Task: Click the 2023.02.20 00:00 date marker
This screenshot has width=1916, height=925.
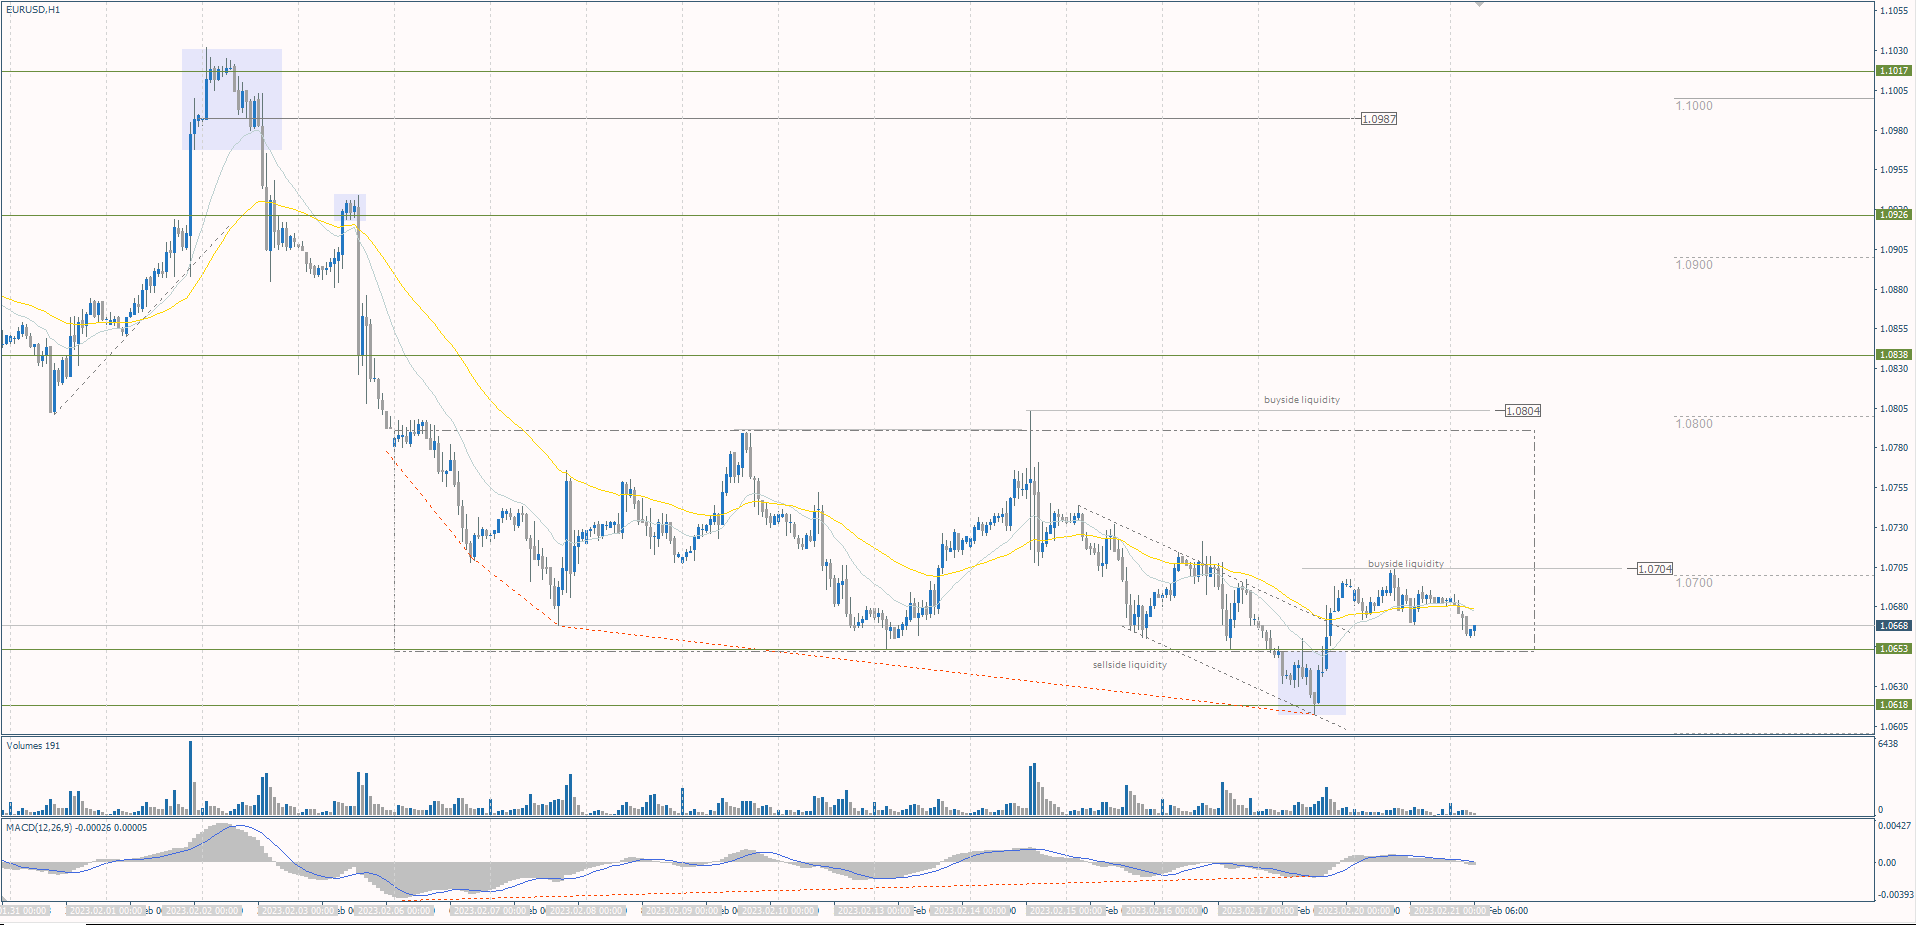Action: pos(1354,911)
